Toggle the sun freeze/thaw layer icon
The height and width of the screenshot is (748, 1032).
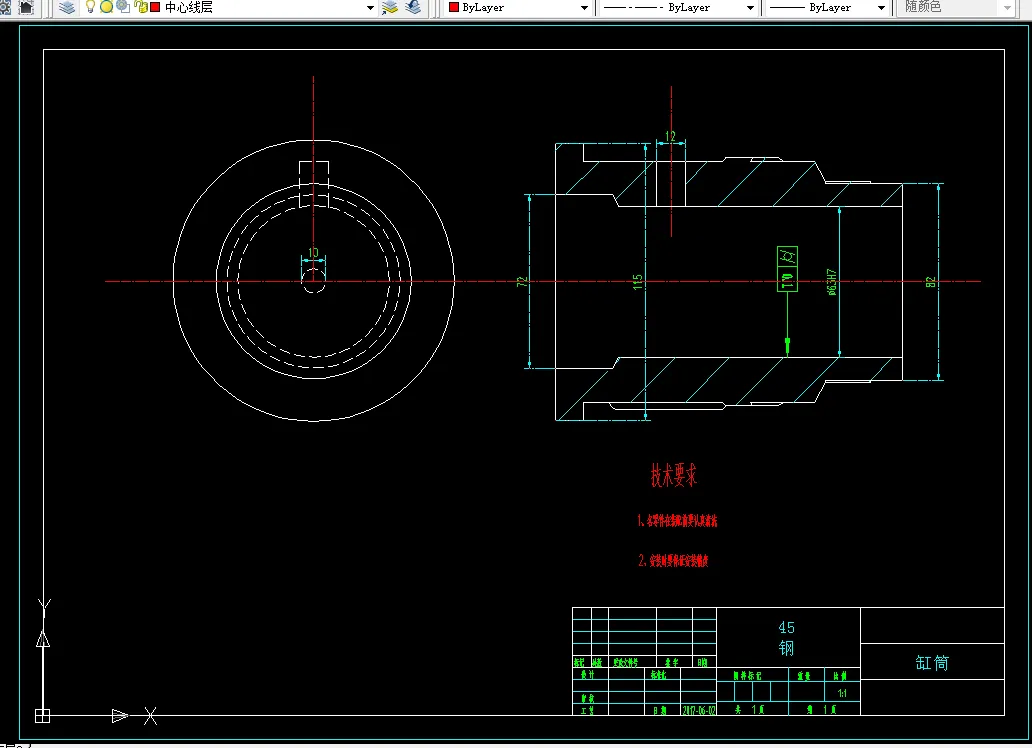pos(106,7)
